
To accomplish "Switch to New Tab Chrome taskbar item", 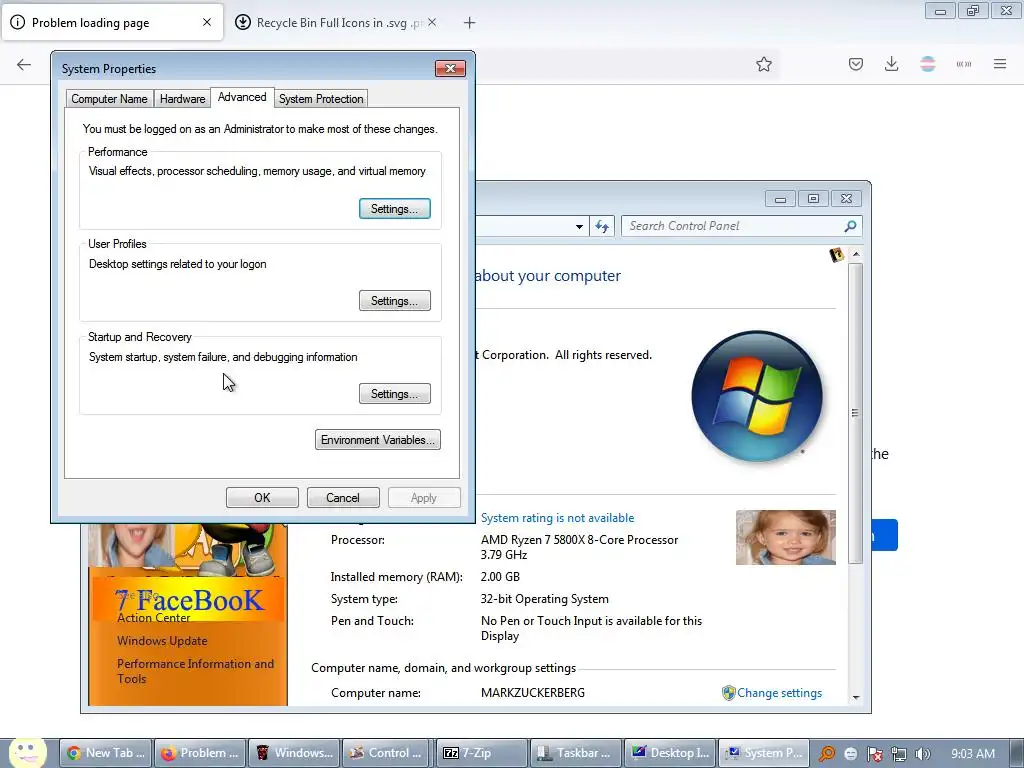I will (106, 753).
